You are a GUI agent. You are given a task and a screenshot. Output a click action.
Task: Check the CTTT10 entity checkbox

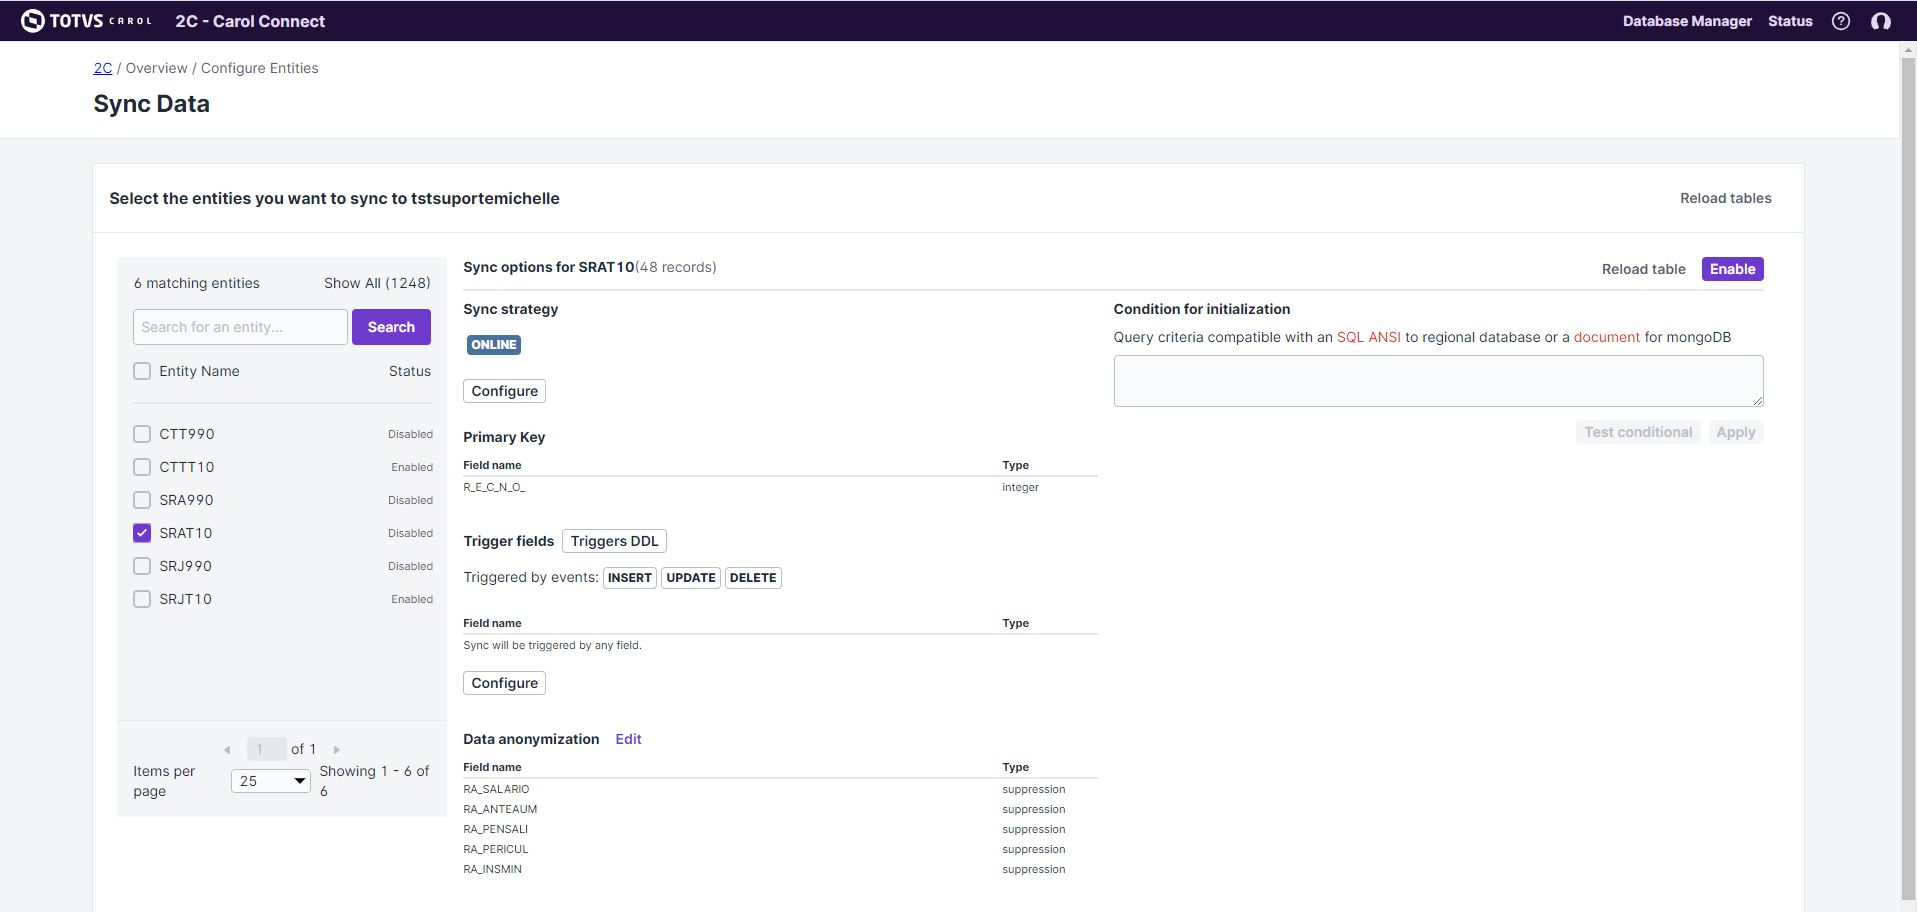pyautogui.click(x=142, y=467)
